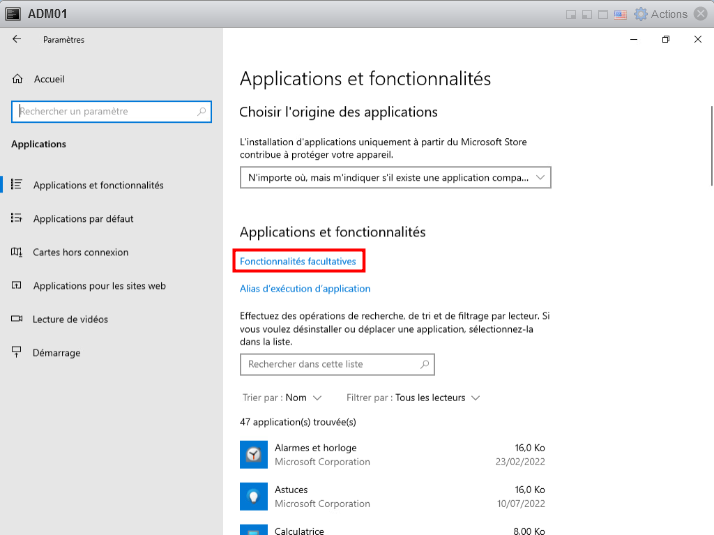Click the US flag keyboard layout icon
This screenshot has width=714, height=535.
[620, 14]
